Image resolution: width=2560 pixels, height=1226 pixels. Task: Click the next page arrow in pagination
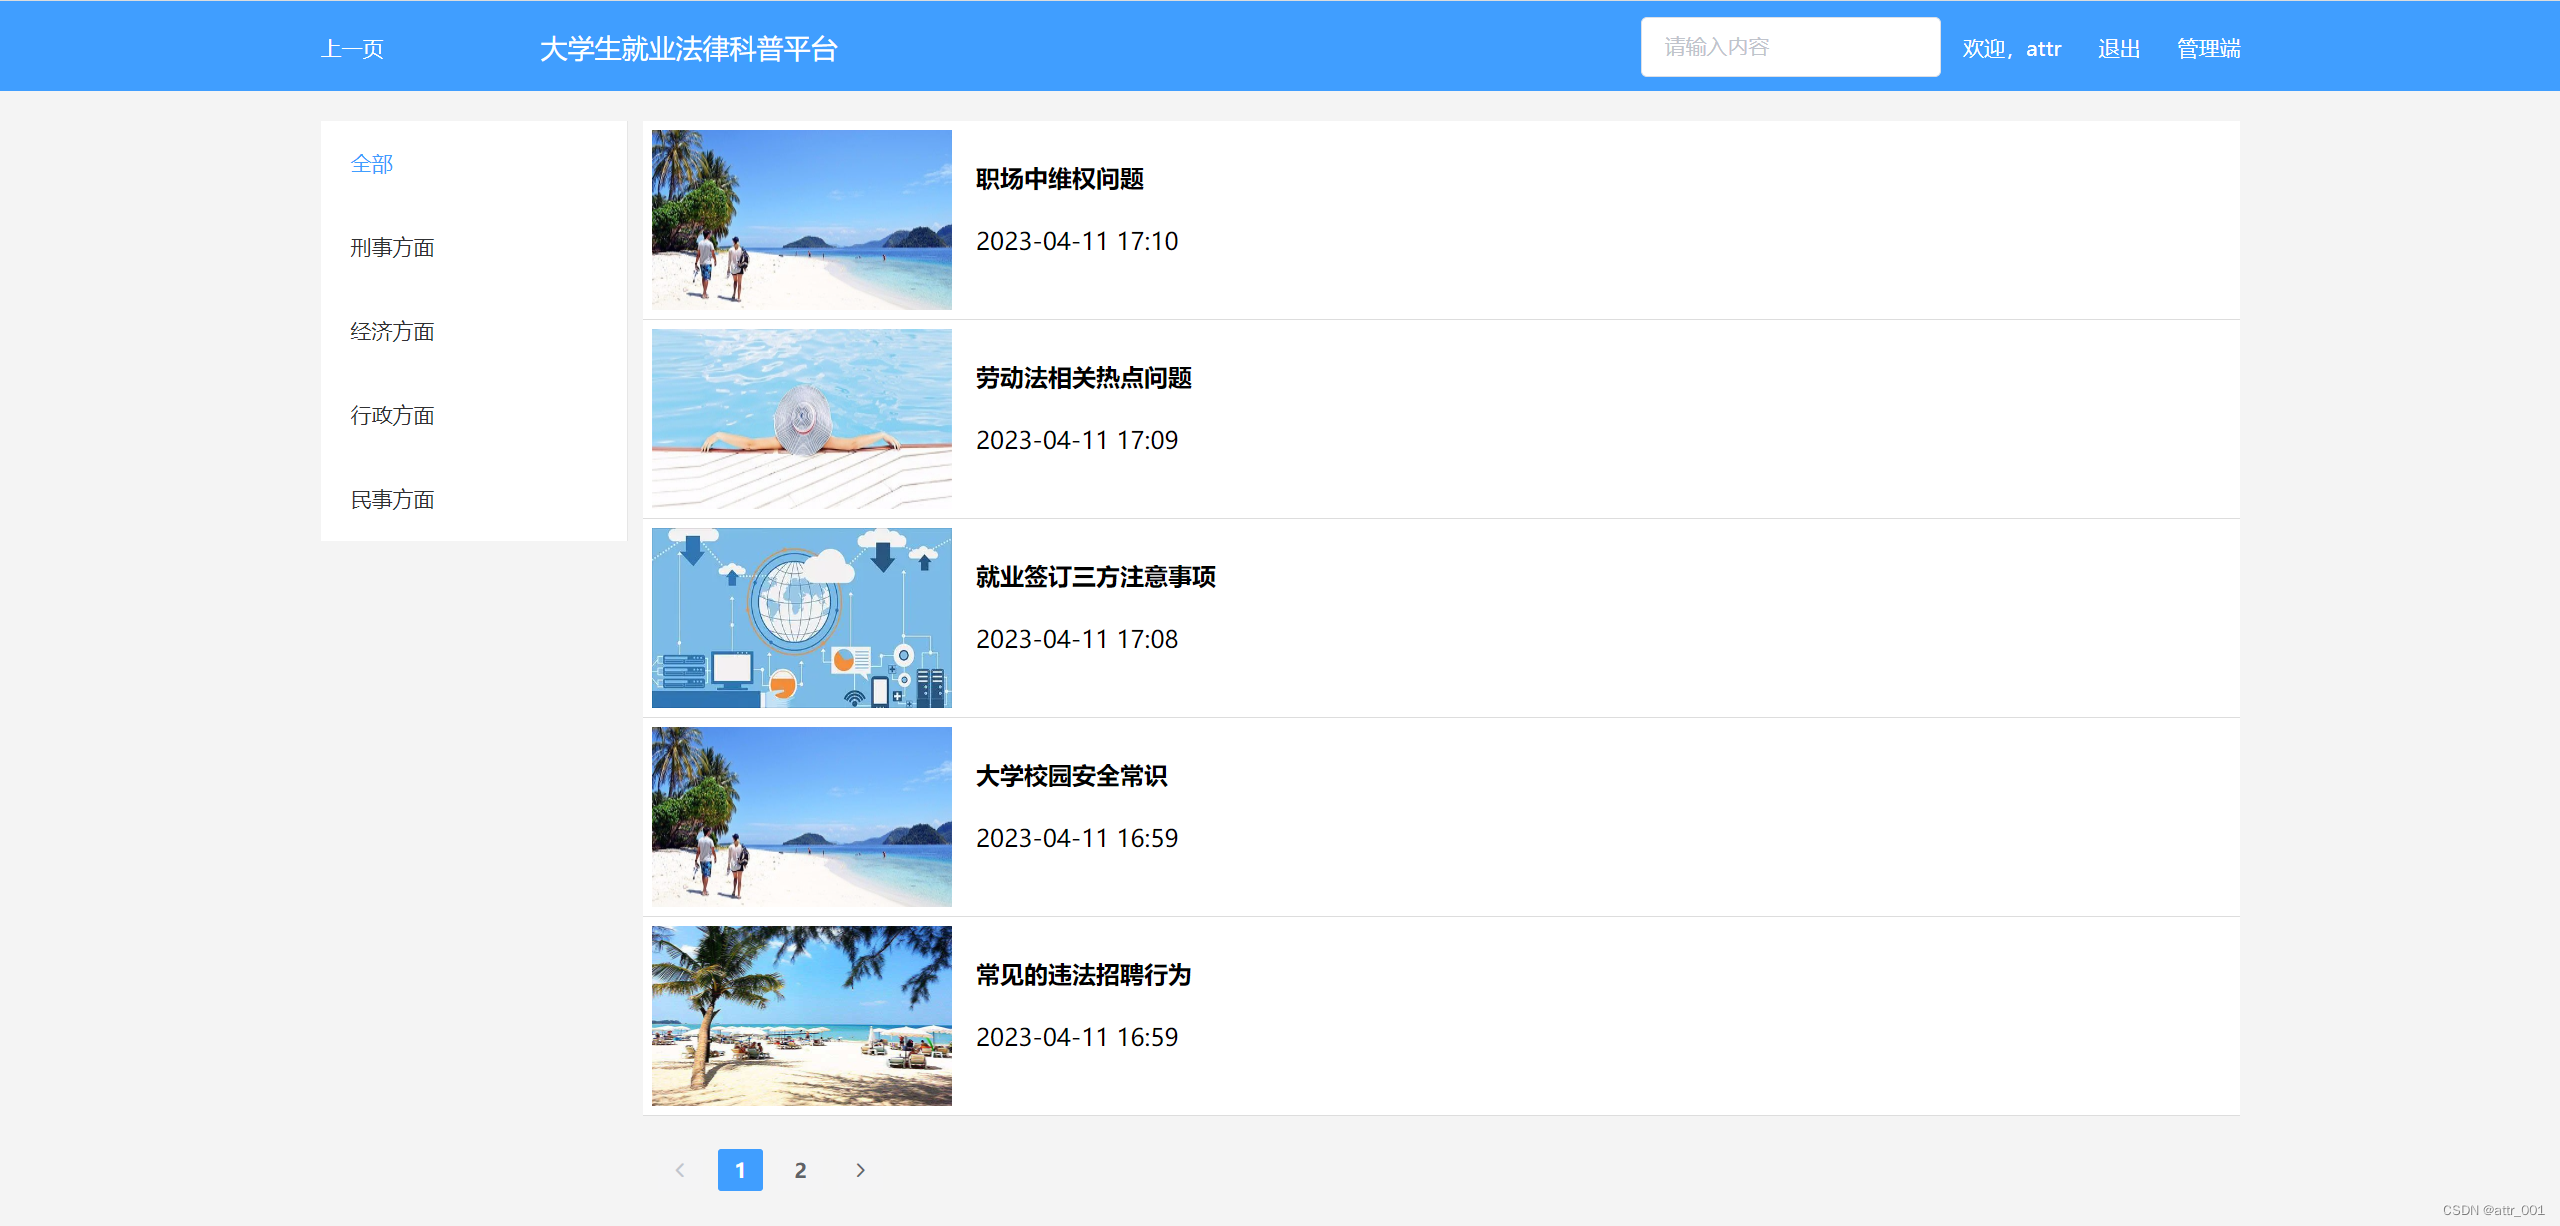tap(860, 1170)
